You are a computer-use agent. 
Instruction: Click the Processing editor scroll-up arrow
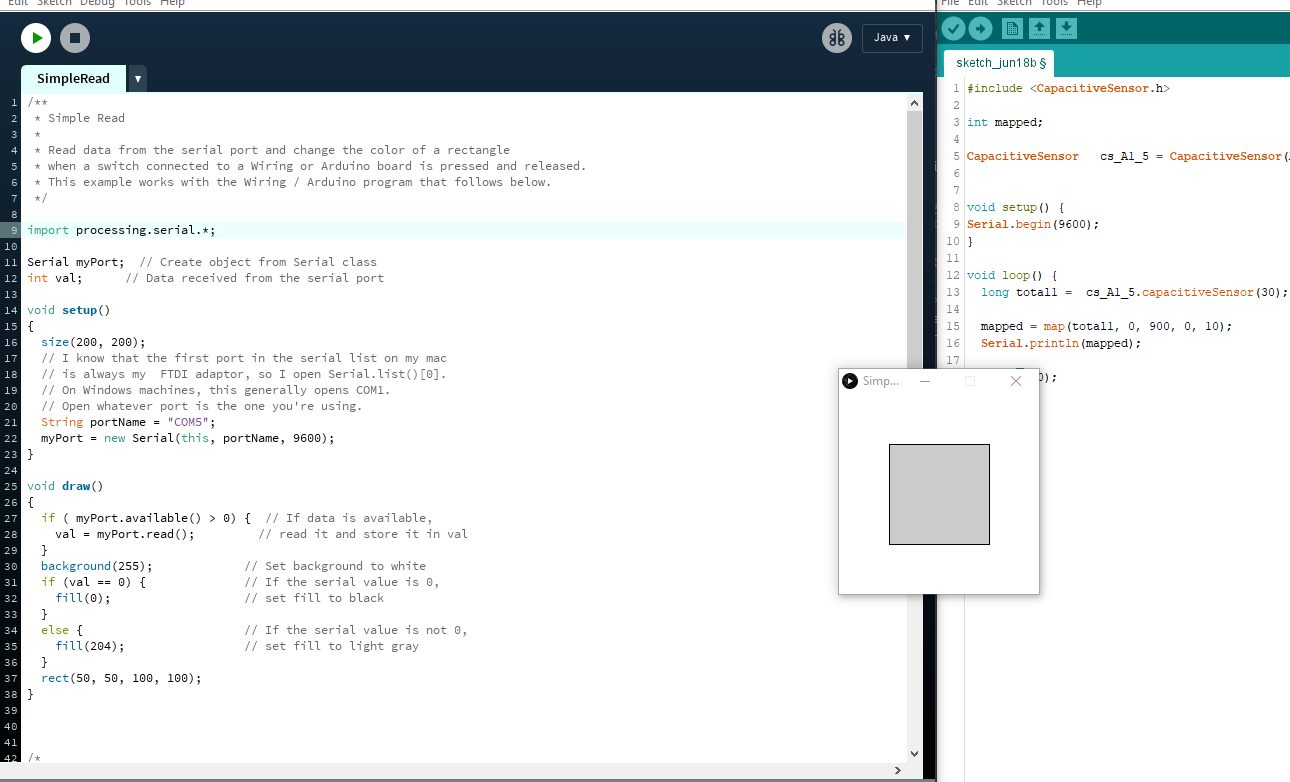[914, 102]
